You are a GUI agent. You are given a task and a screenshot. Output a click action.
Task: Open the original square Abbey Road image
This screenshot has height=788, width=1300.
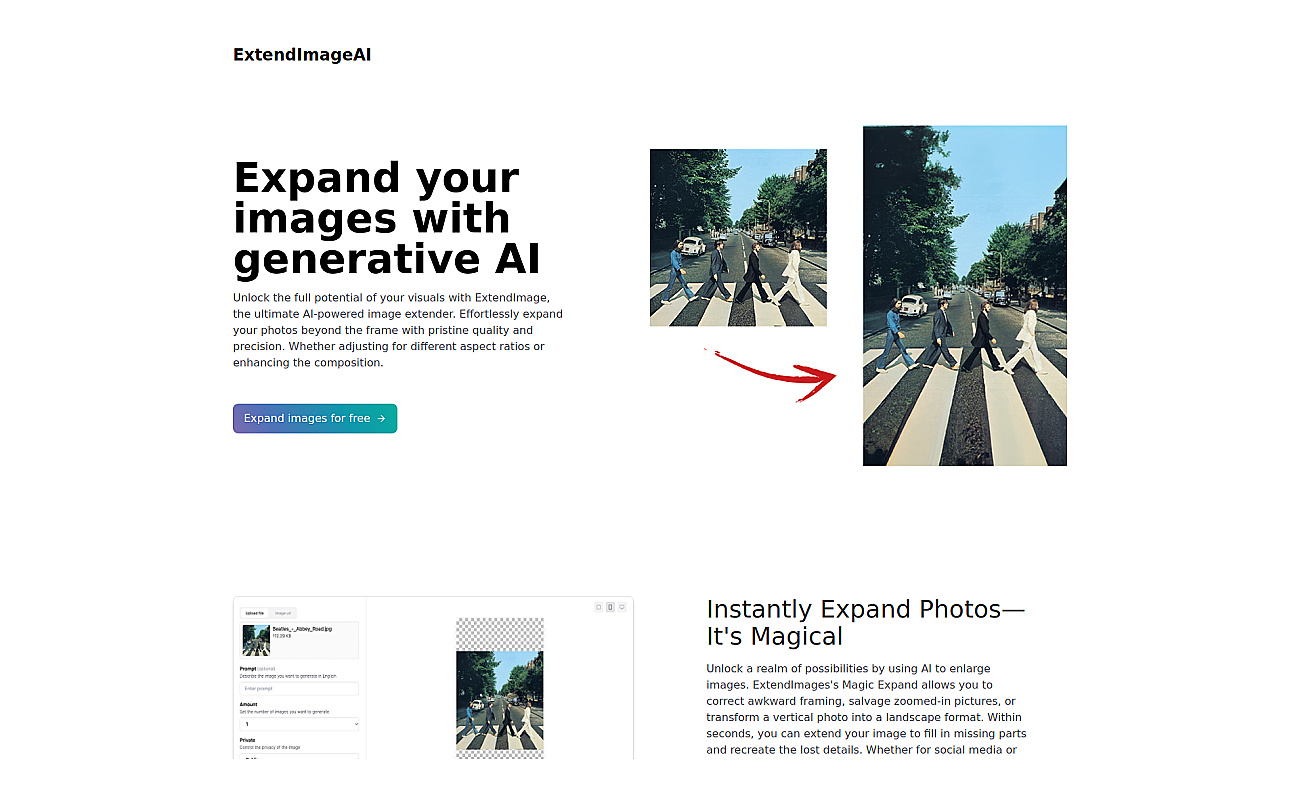coord(738,237)
